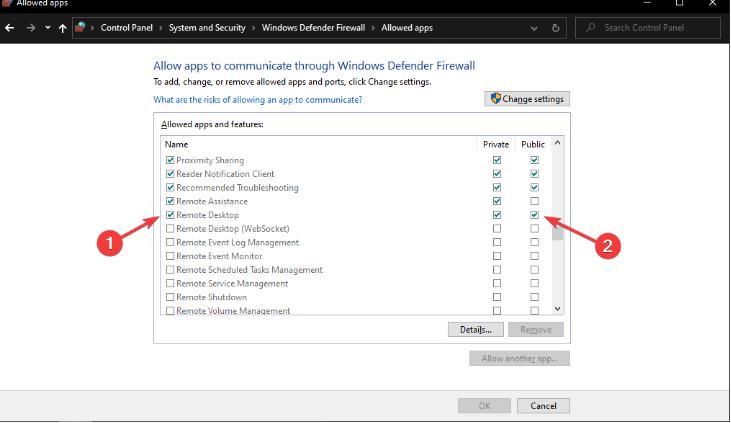Image resolution: width=731 pixels, height=423 pixels.
Task: Click the Name column header
Action: click(177, 145)
